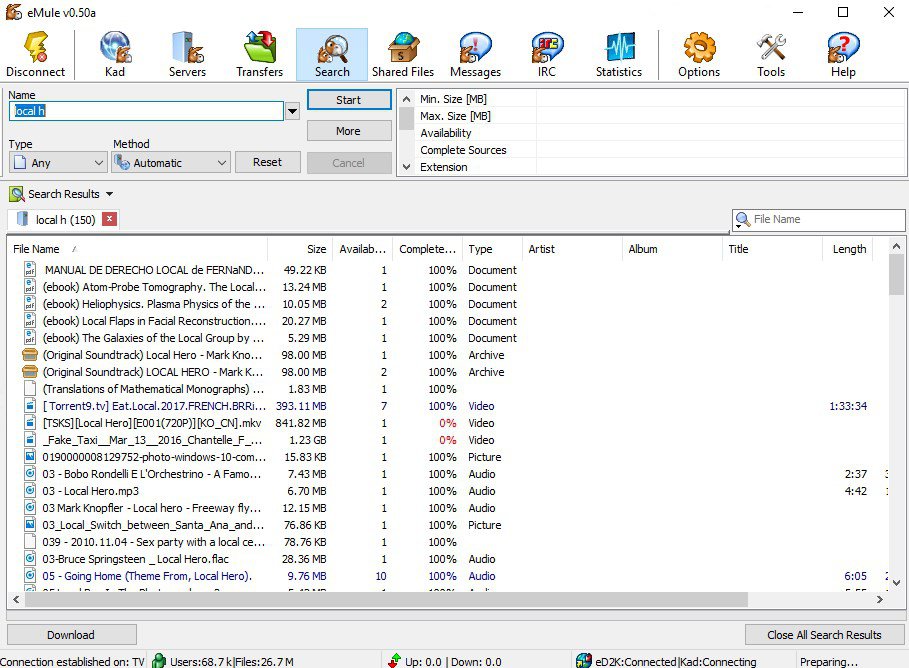The width and height of the screenshot is (909, 668).
Task: Open the Method dropdown showing Automatic
Action: click(x=172, y=162)
